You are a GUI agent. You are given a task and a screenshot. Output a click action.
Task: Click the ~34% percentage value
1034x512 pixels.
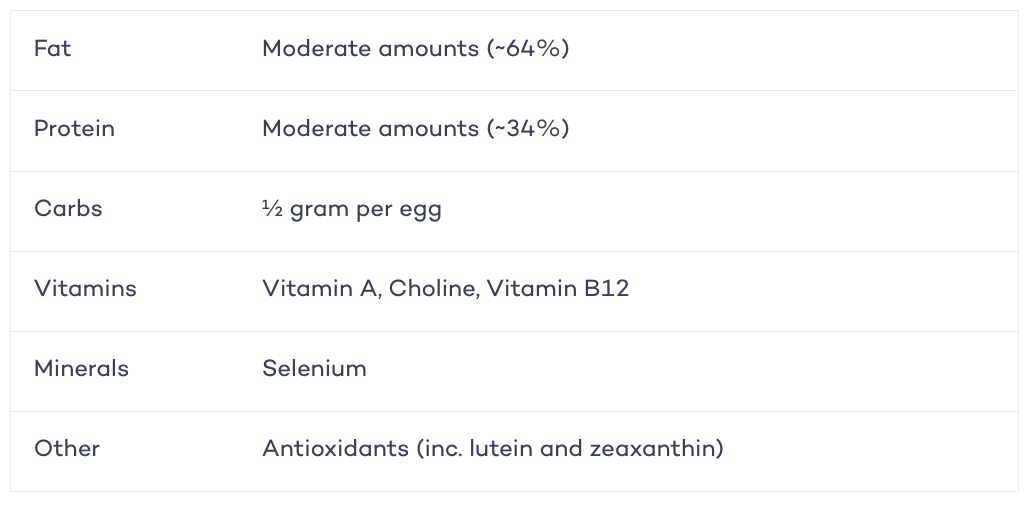(528, 129)
